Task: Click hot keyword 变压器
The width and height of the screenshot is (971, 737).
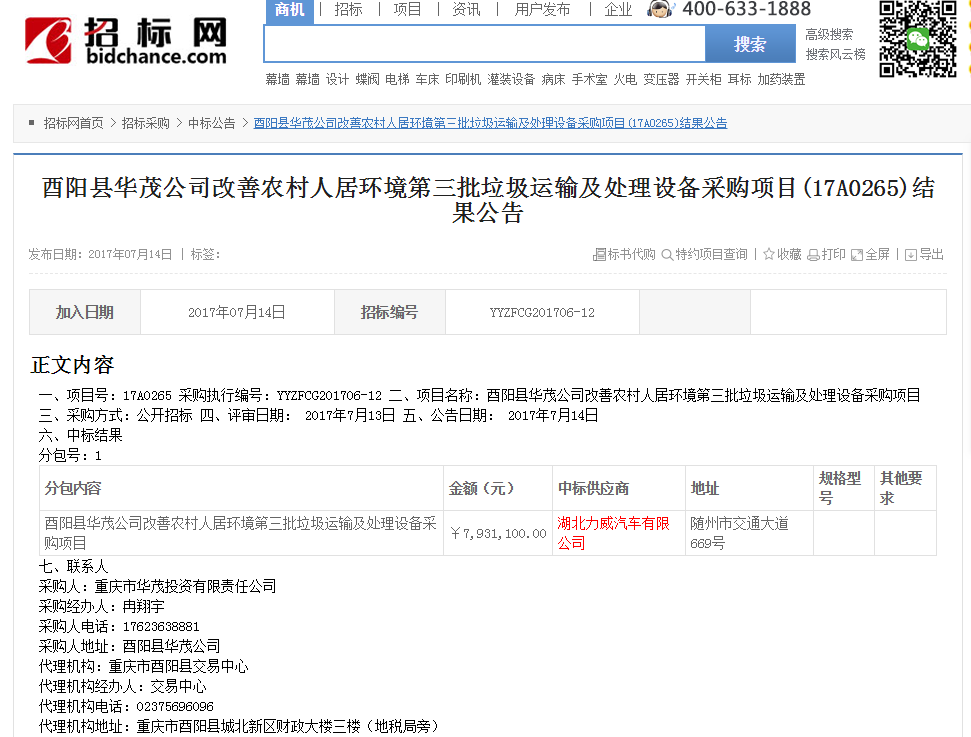Action: click(x=661, y=79)
